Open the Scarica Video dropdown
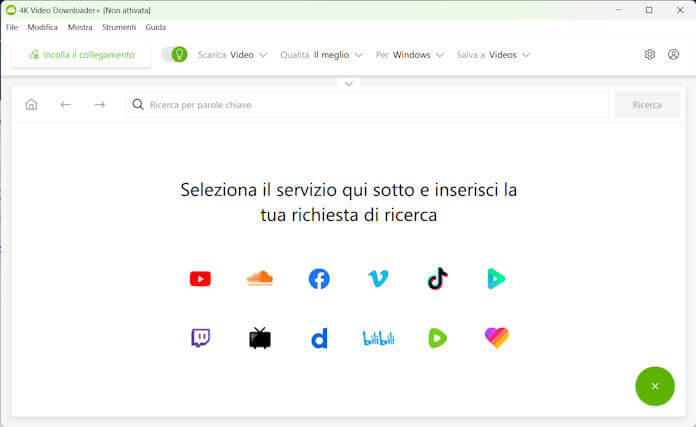The height and width of the screenshot is (427, 696). coord(232,55)
